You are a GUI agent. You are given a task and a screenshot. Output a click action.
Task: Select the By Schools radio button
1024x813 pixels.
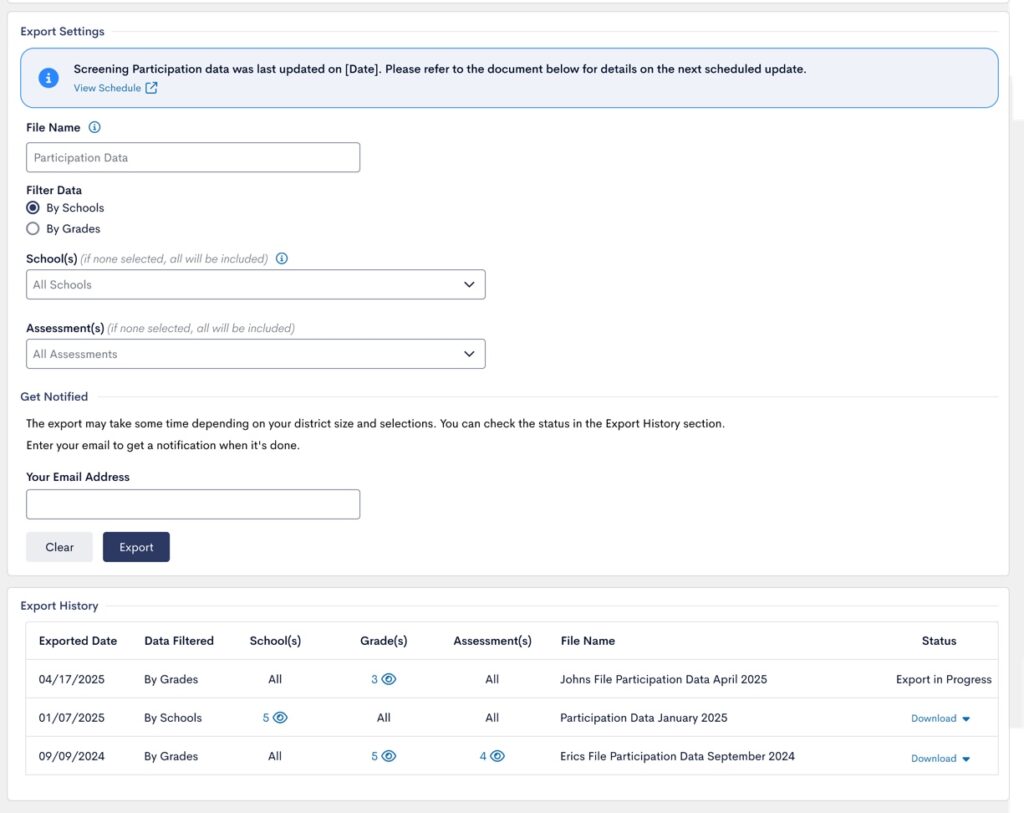[x=33, y=207]
